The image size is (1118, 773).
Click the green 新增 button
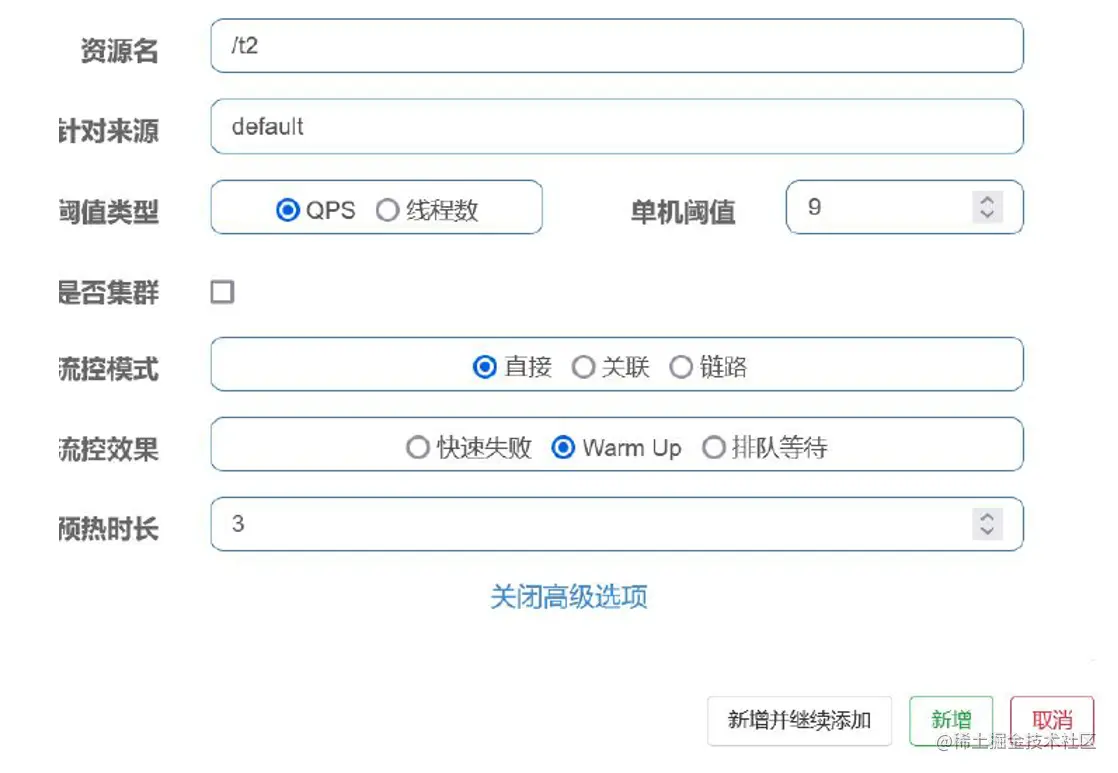(x=951, y=720)
